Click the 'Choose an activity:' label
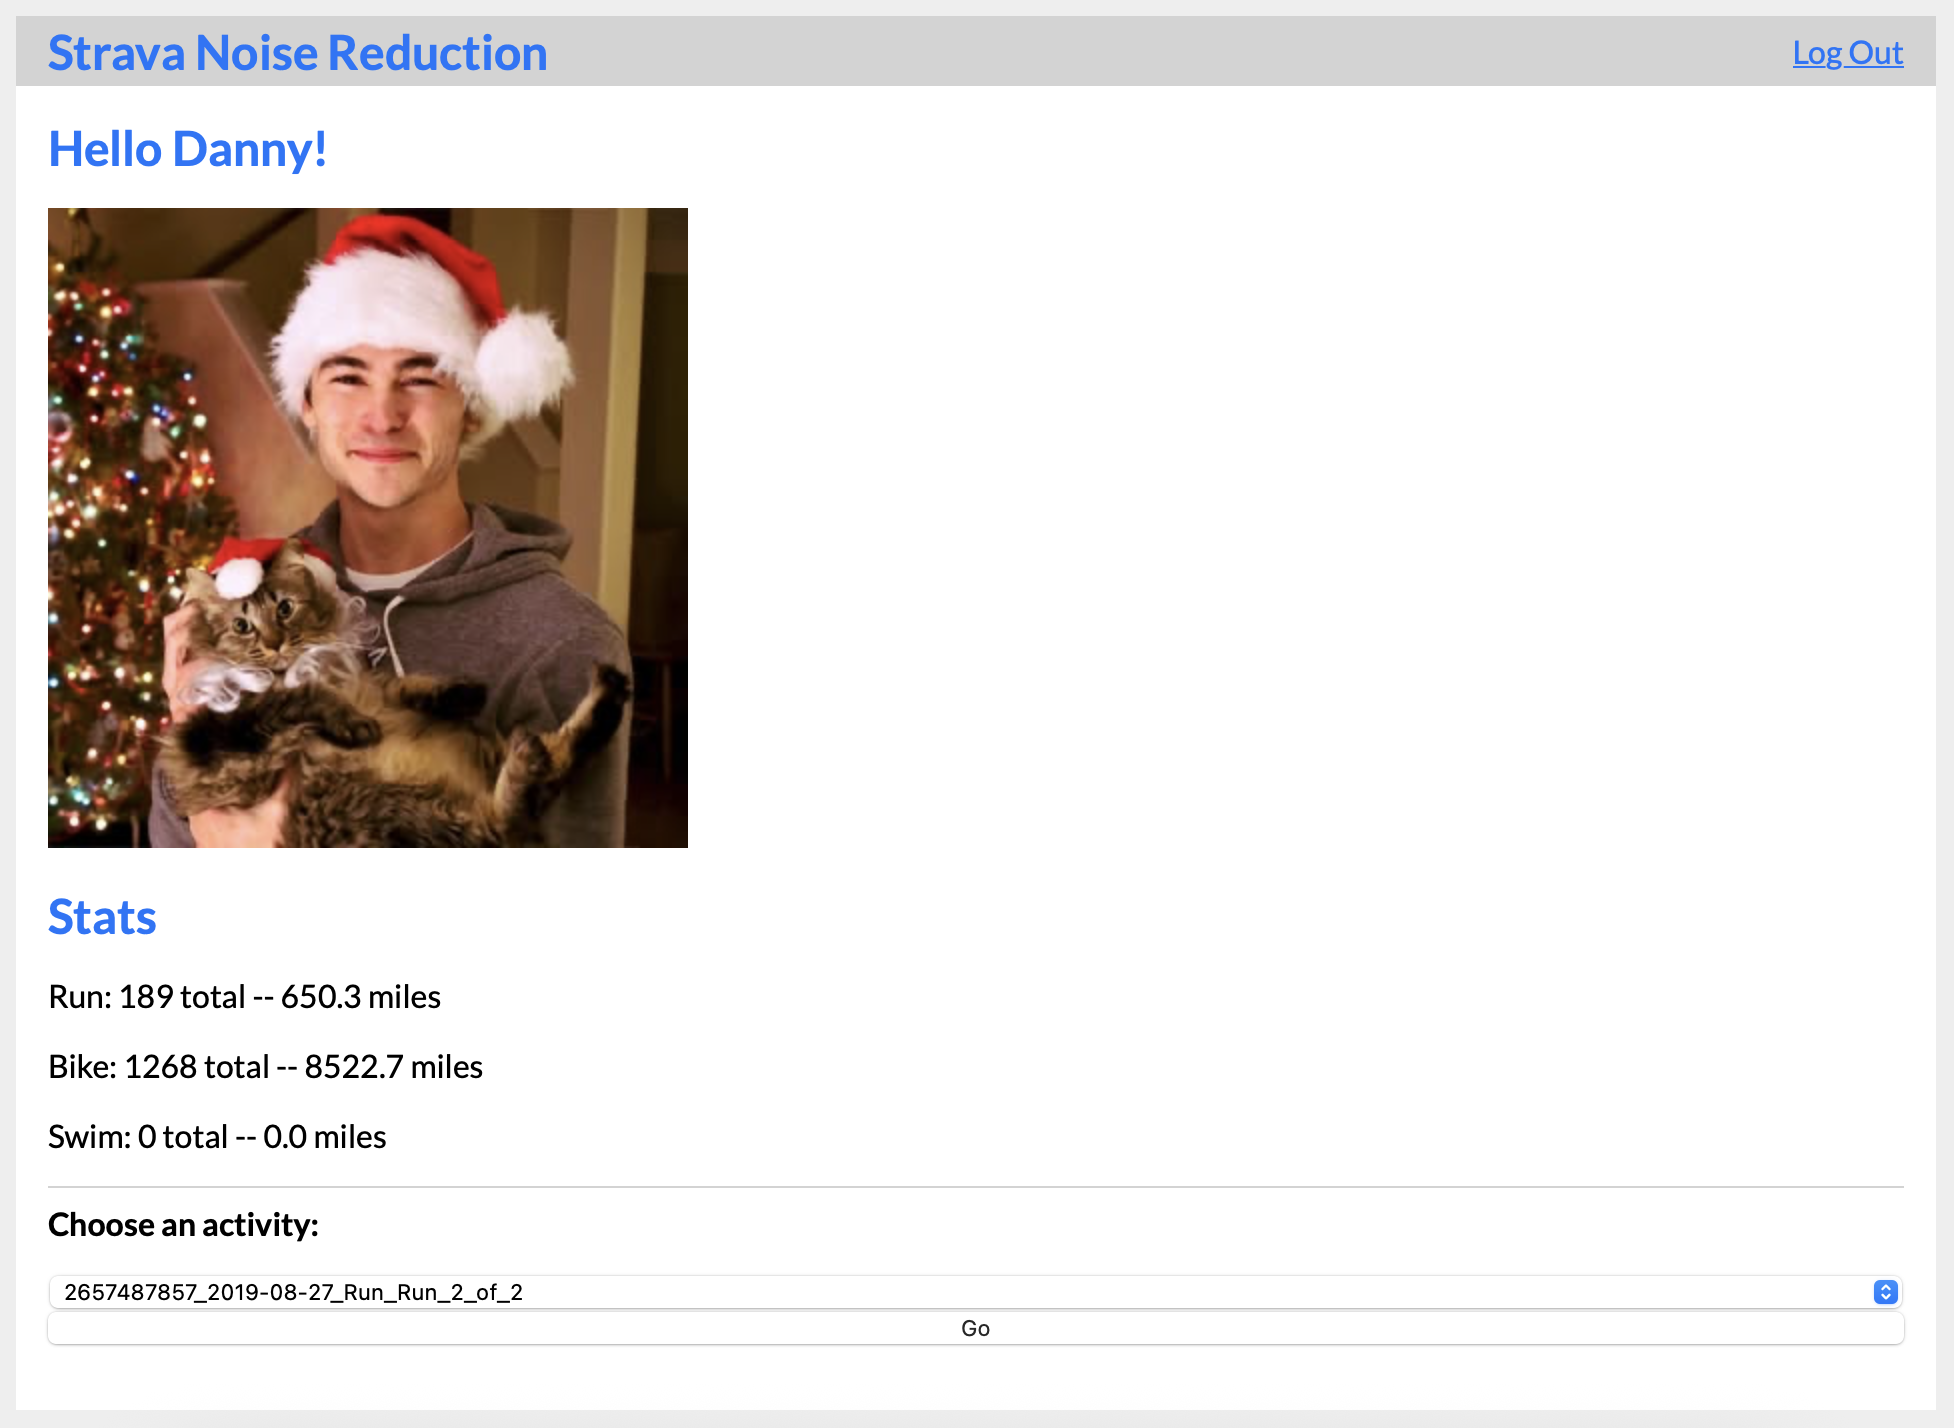 point(183,1225)
